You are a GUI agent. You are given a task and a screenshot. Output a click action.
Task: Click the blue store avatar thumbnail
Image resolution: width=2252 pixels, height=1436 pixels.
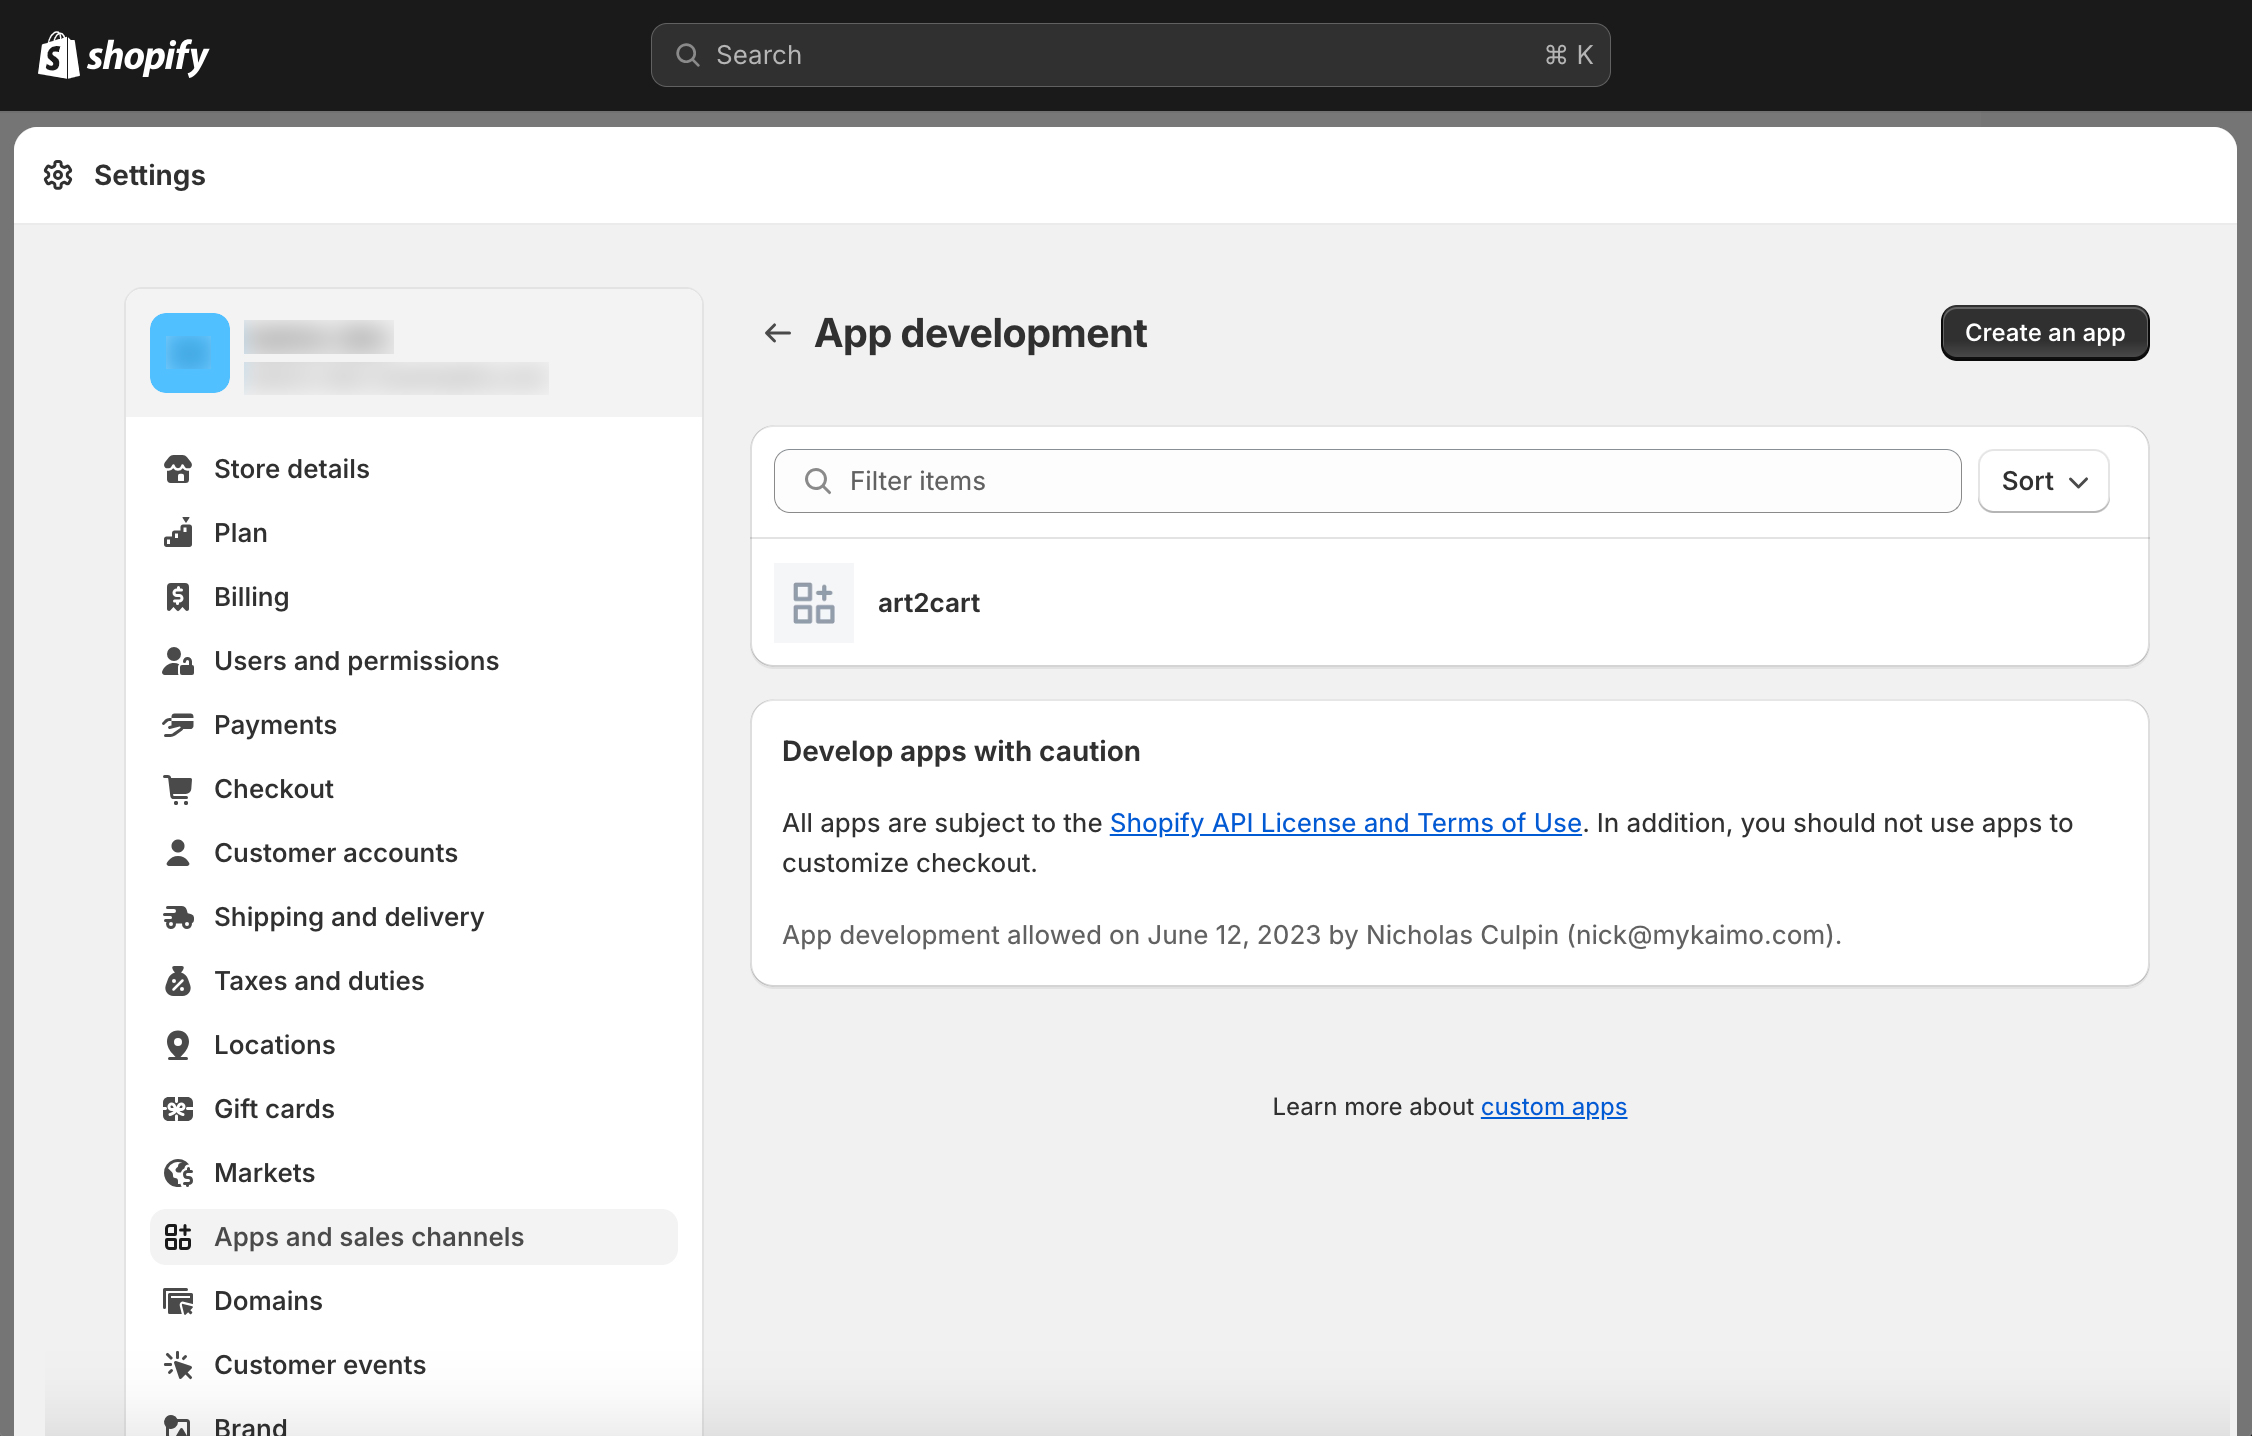190,353
